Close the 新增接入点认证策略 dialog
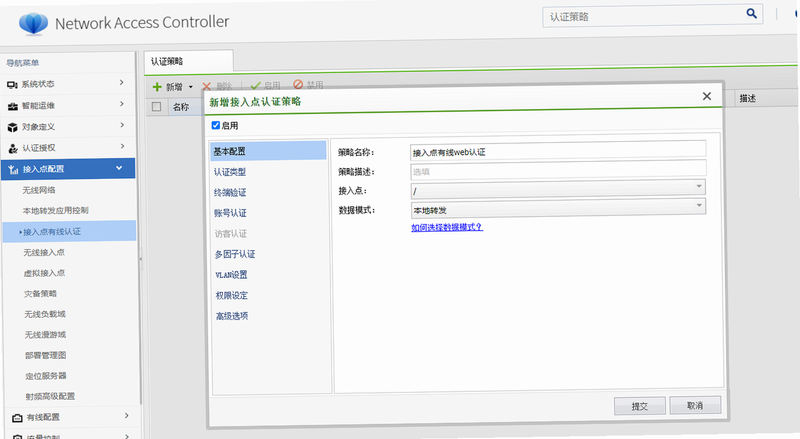Viewport: 800px width, 439px height. coord(707,96)
